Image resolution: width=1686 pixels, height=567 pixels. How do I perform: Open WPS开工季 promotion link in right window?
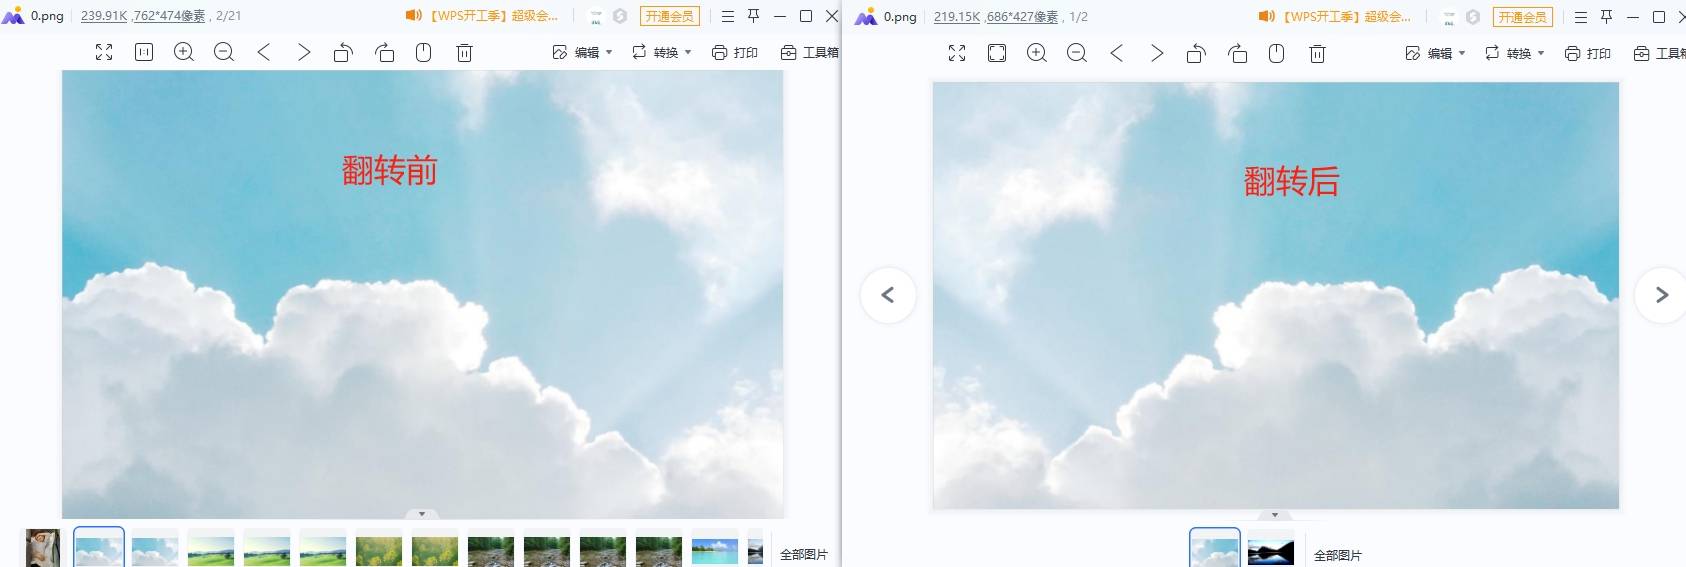tap(1335, 17)
